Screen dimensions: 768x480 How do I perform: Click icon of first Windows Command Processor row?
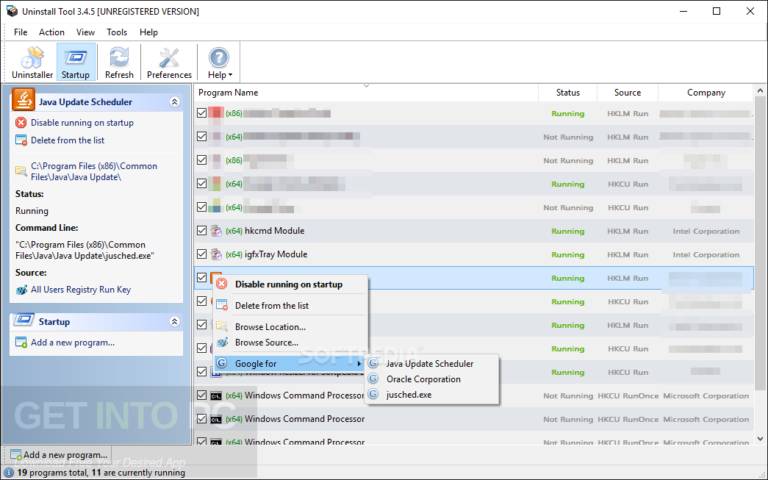click(216, 396)
